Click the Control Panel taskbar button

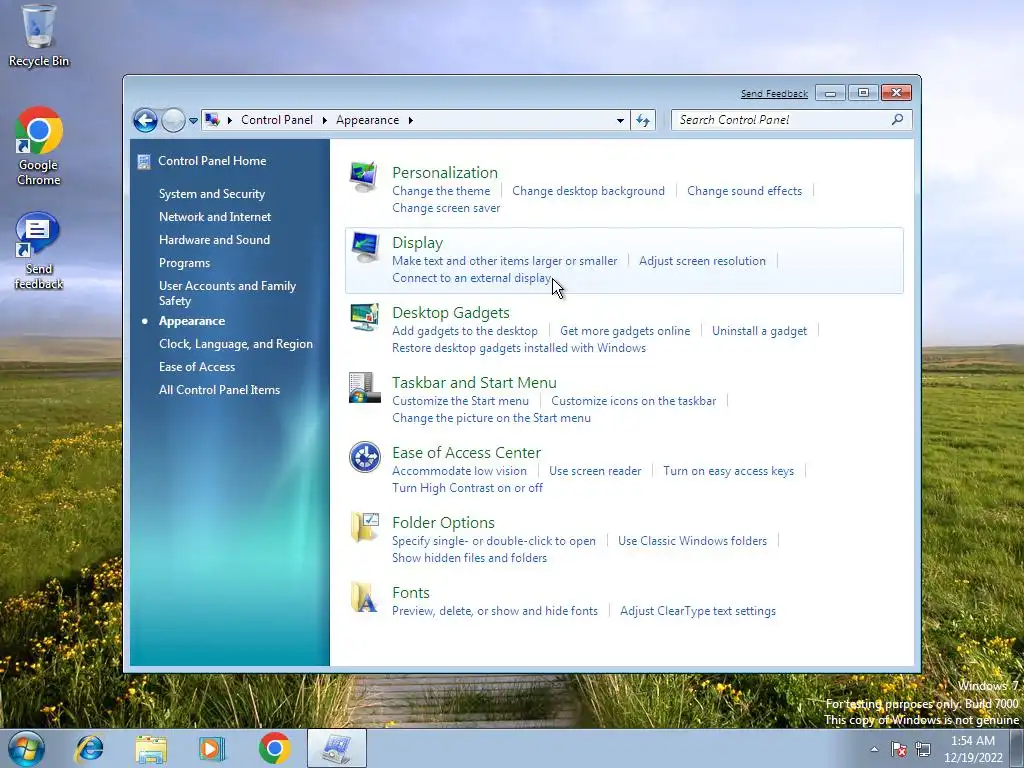coord(337,748)
